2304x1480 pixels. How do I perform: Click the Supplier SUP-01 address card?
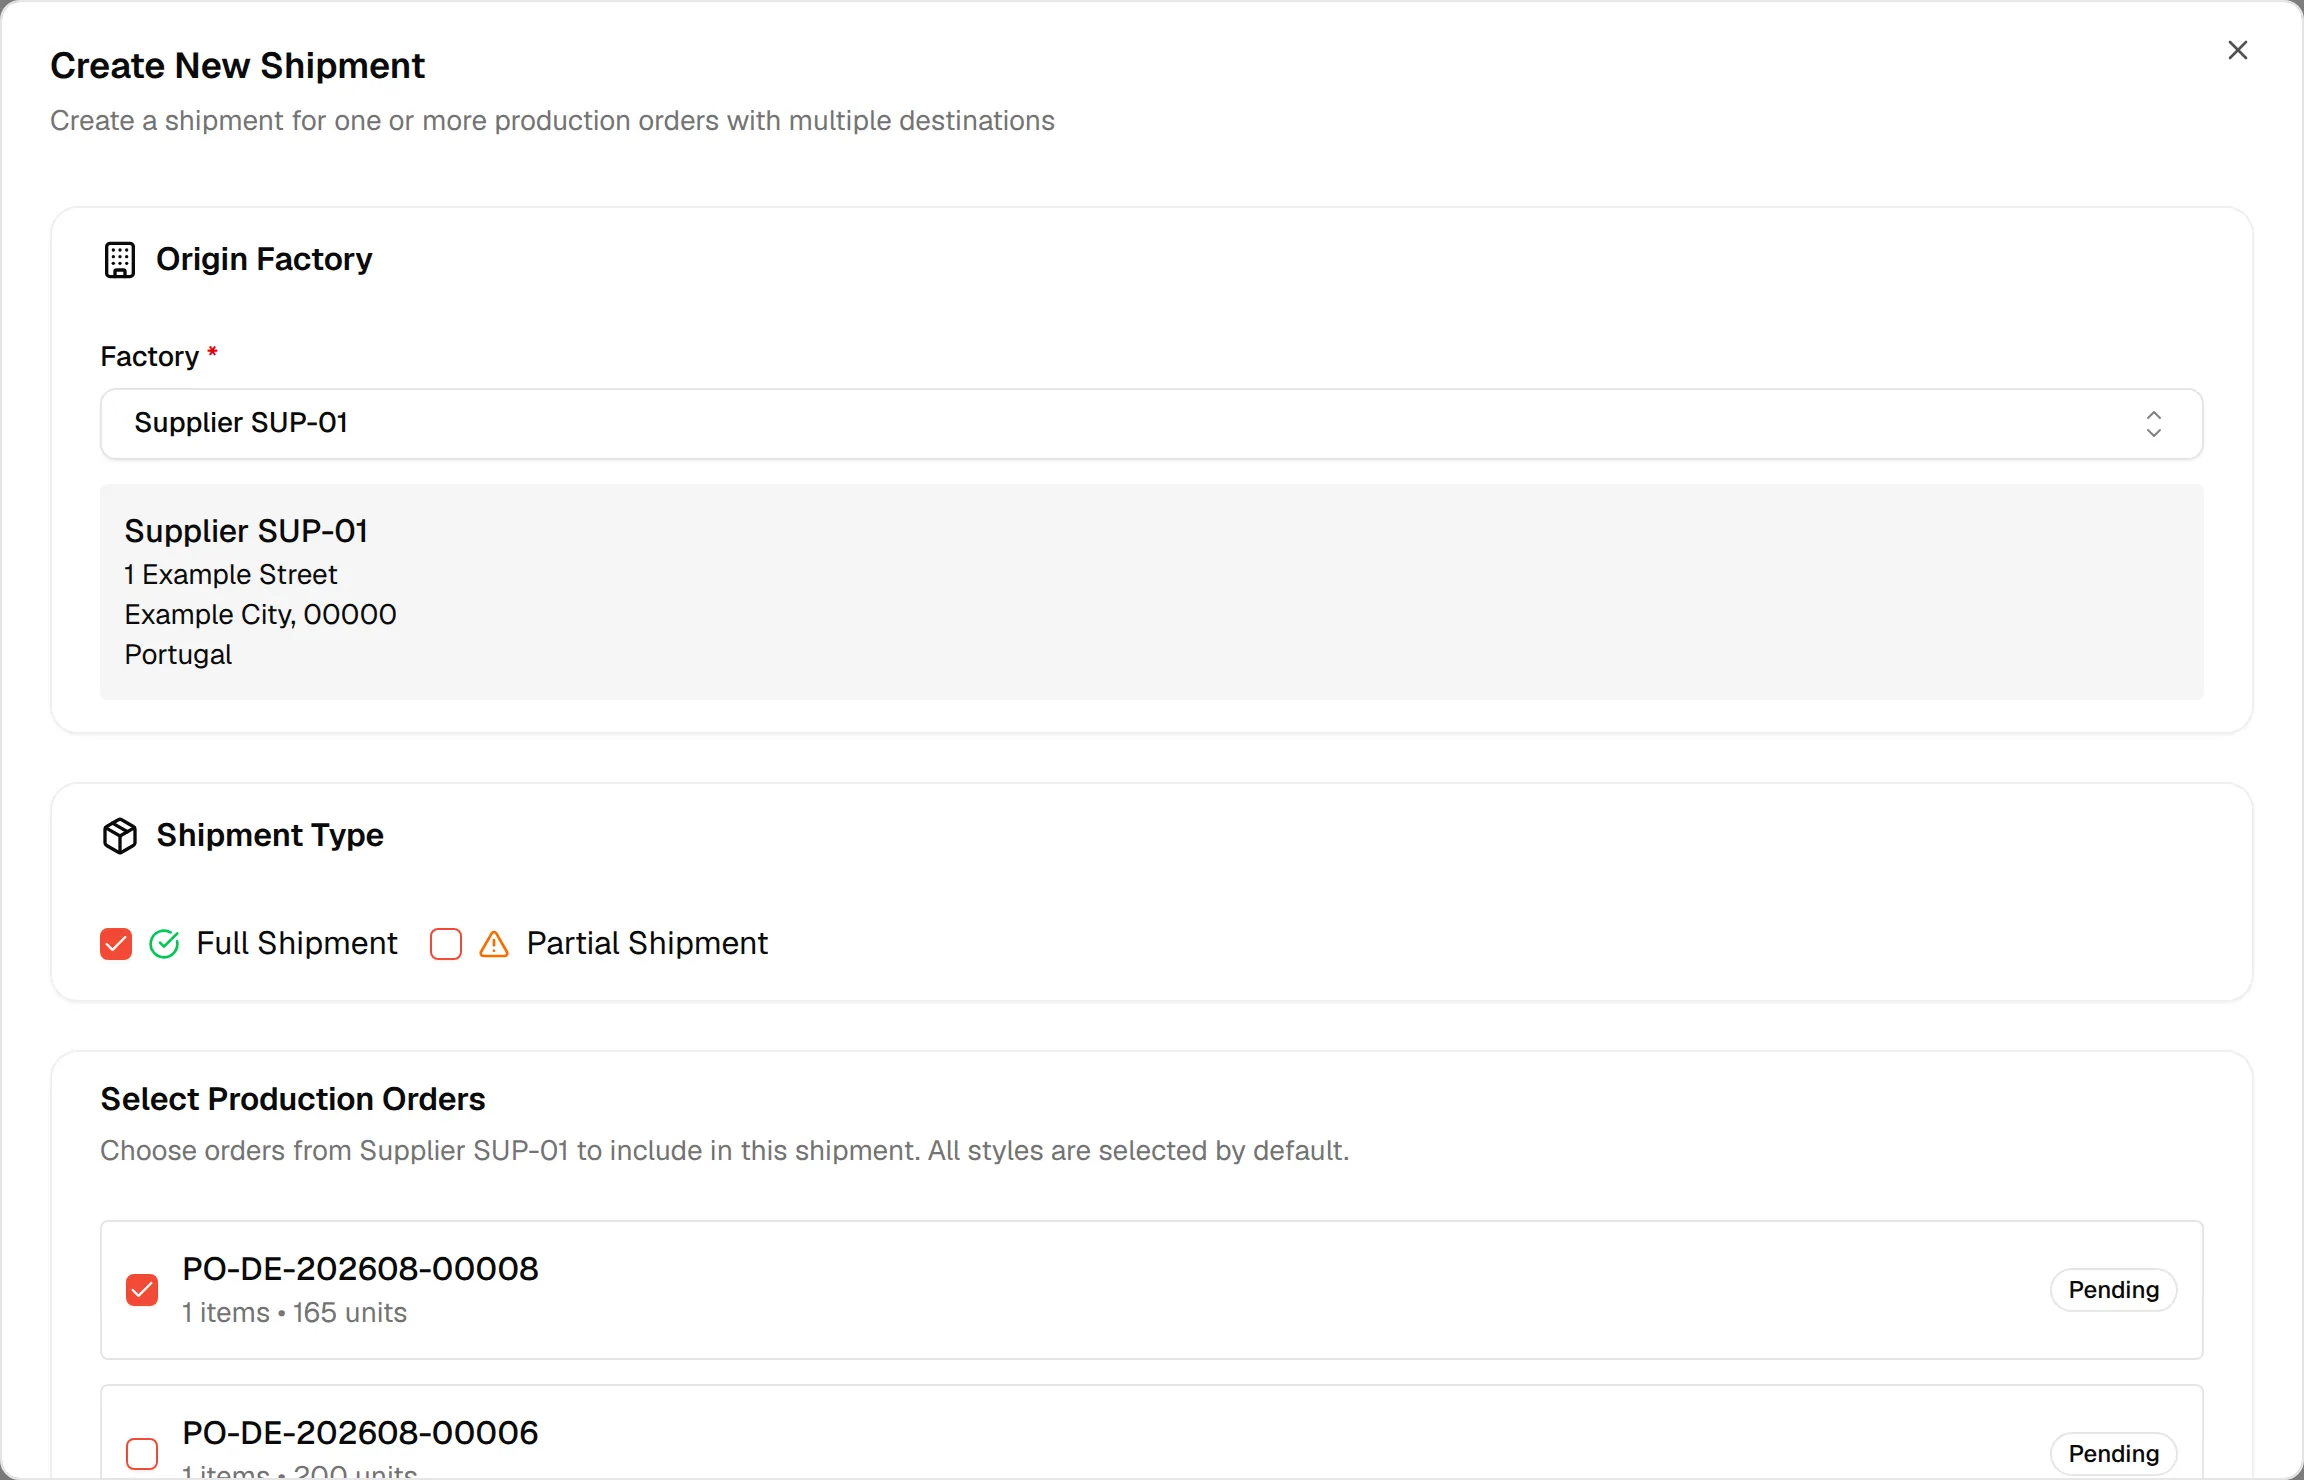tap(1151, 592)
